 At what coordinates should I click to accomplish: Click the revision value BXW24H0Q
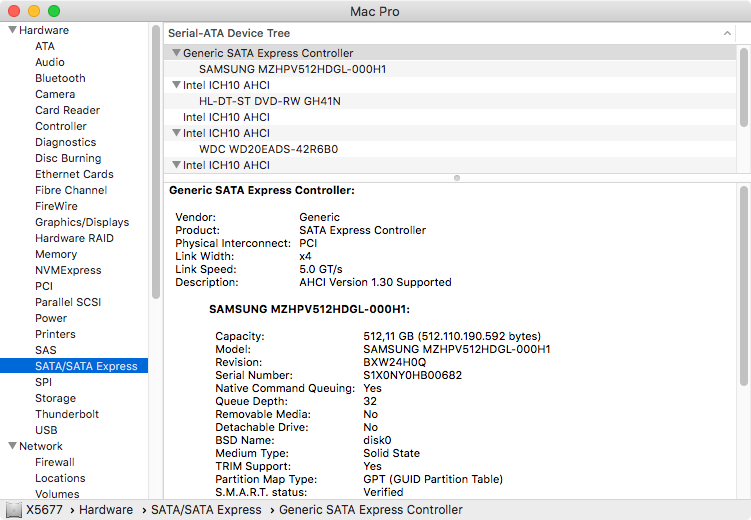click(x=395, y=362)
